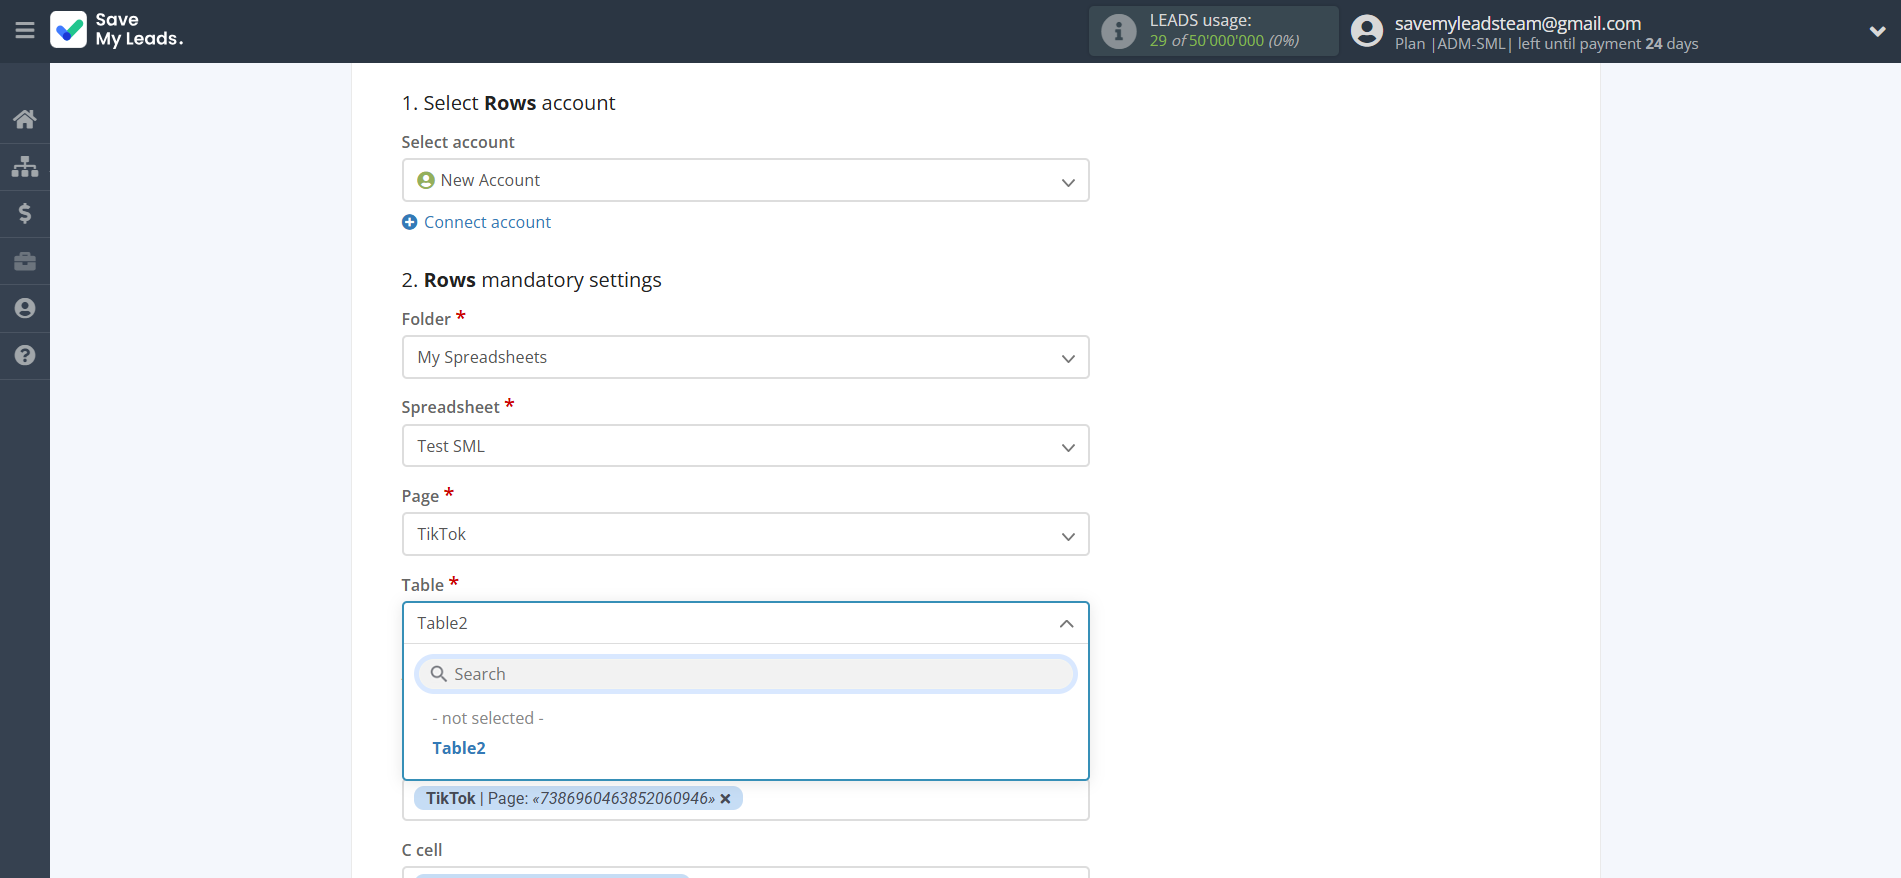Select Table2 from the list
Viewport: 1901px width, 878px height.
(x=459, y=748)
